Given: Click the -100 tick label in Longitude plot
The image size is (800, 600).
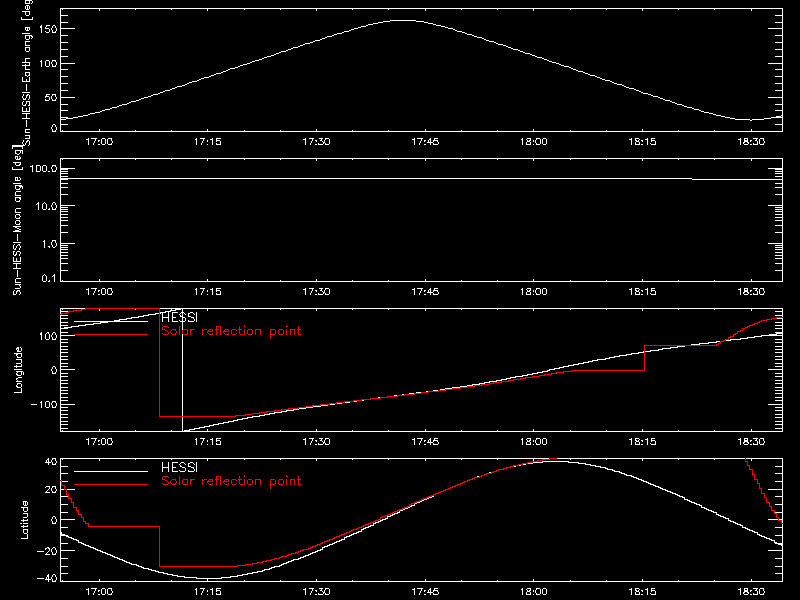Looking at the screenshot, I should click(44, 404).
